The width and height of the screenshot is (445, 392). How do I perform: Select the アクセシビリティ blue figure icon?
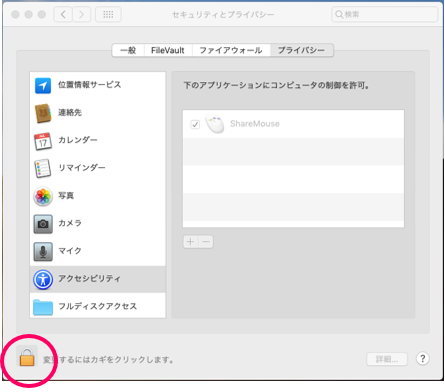click(x=43, y=279)
